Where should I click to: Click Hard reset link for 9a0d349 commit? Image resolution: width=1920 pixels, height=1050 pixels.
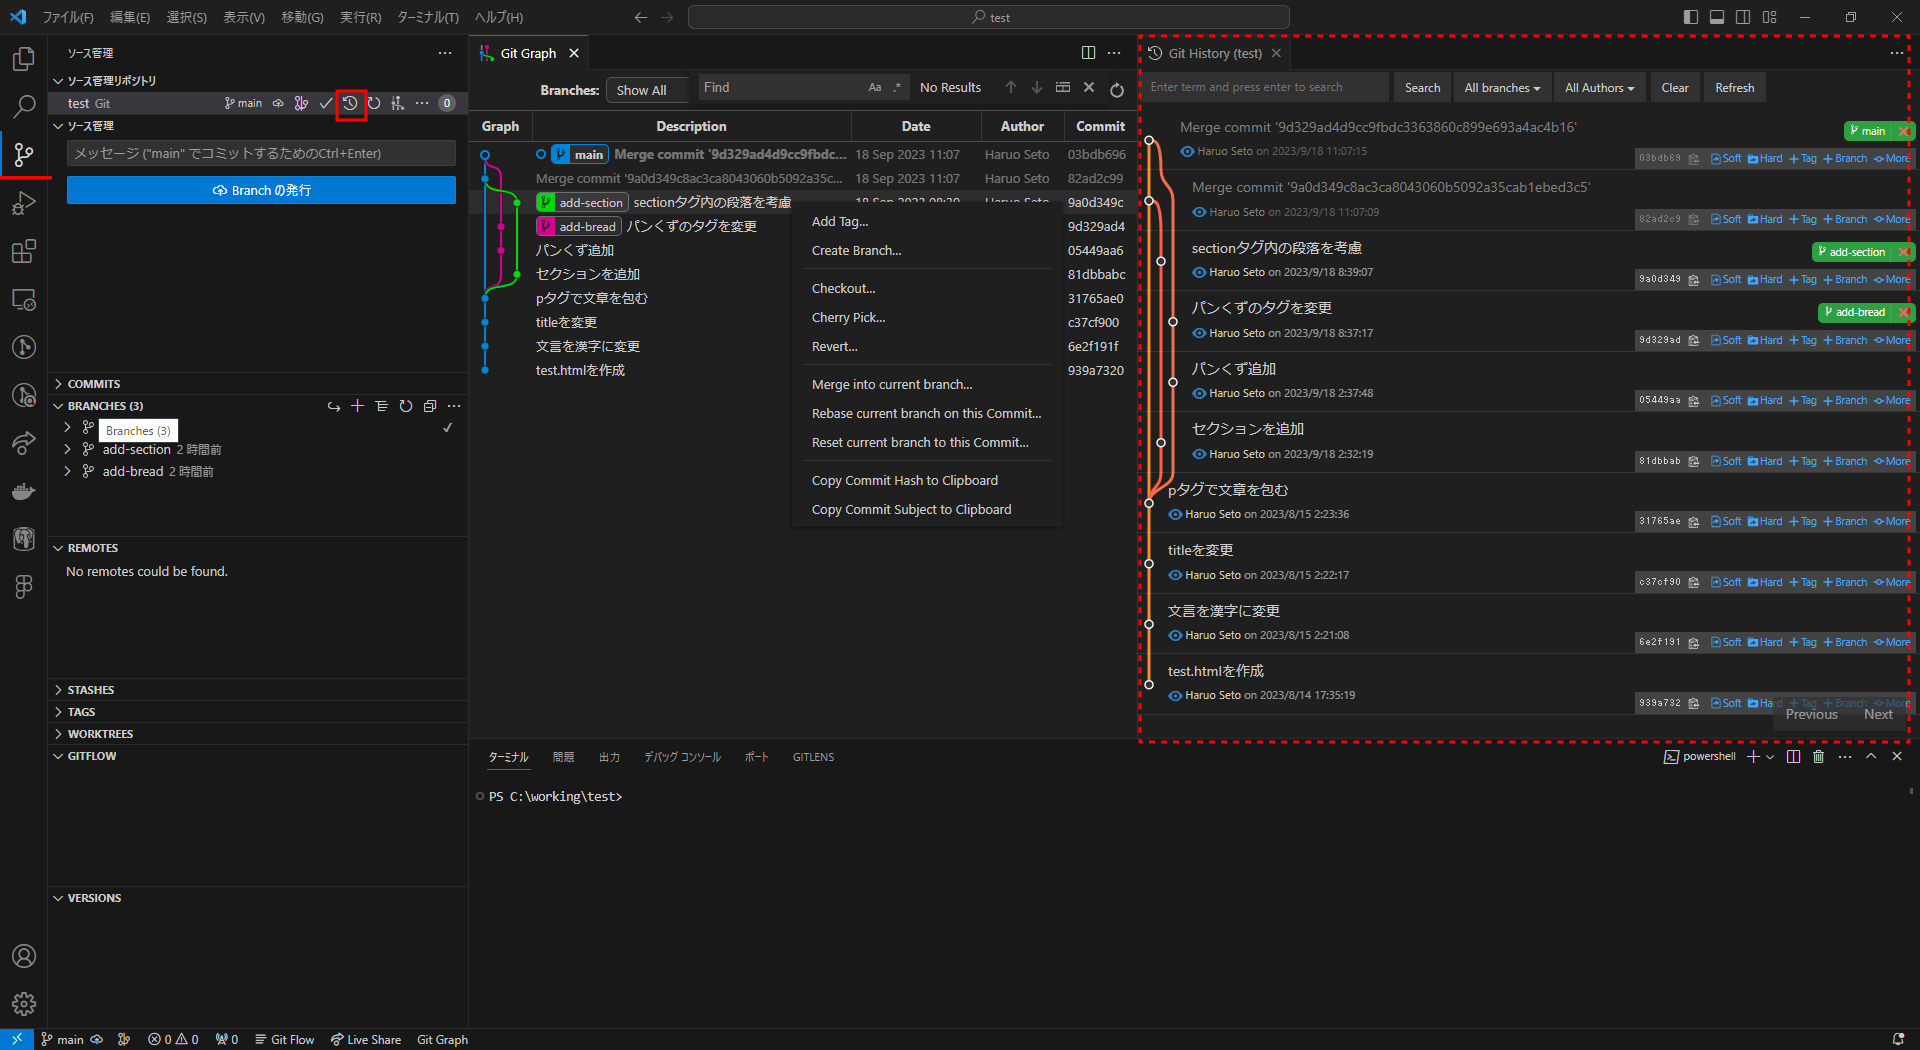pyautogui.click(x=1765, y=280)
